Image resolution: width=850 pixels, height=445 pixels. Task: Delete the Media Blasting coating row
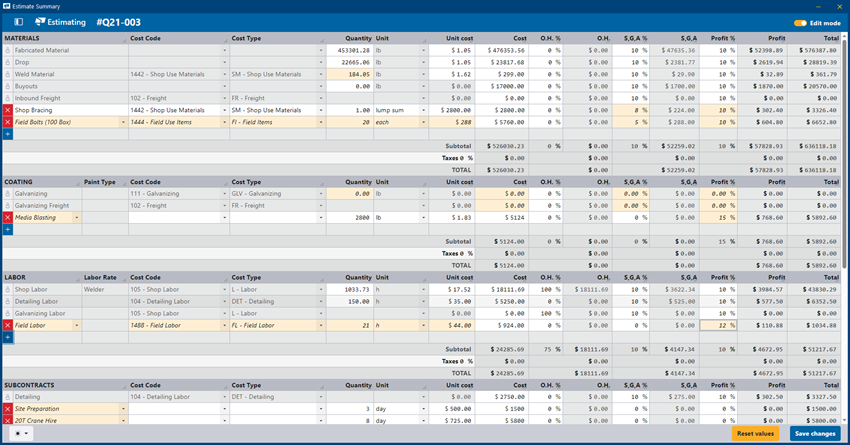point(7,217)
